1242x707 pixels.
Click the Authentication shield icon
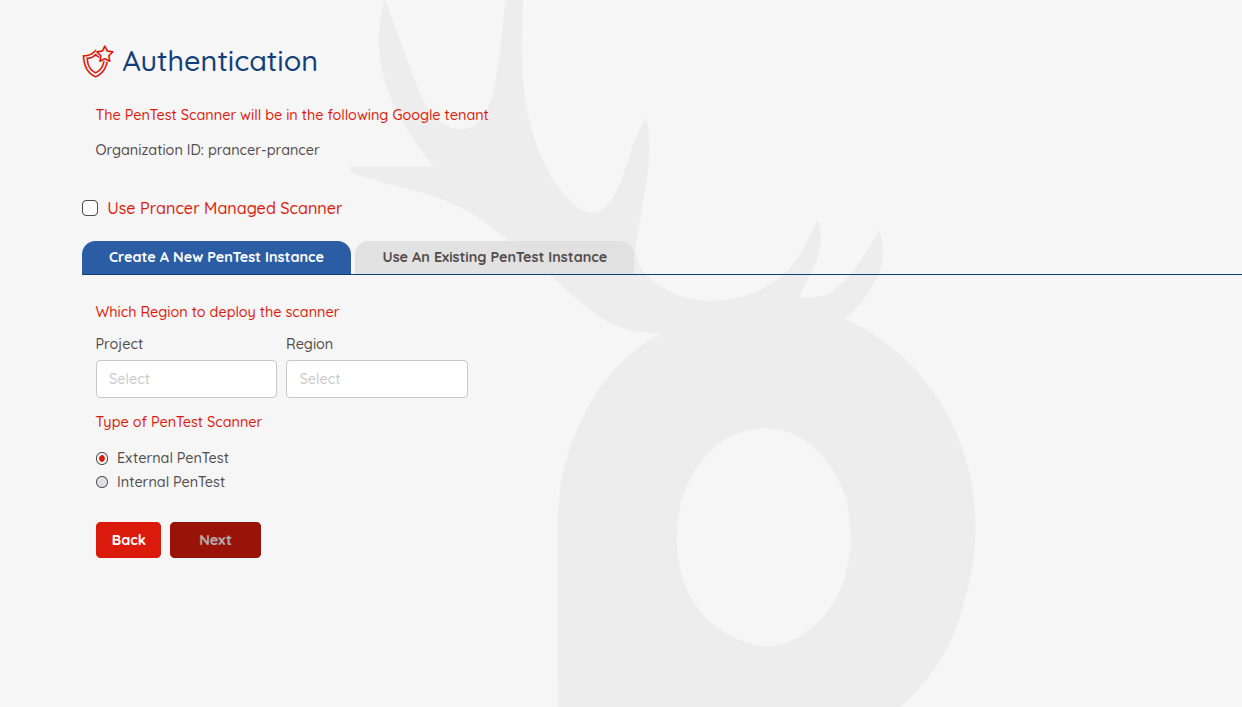click(x=97, y=62)
